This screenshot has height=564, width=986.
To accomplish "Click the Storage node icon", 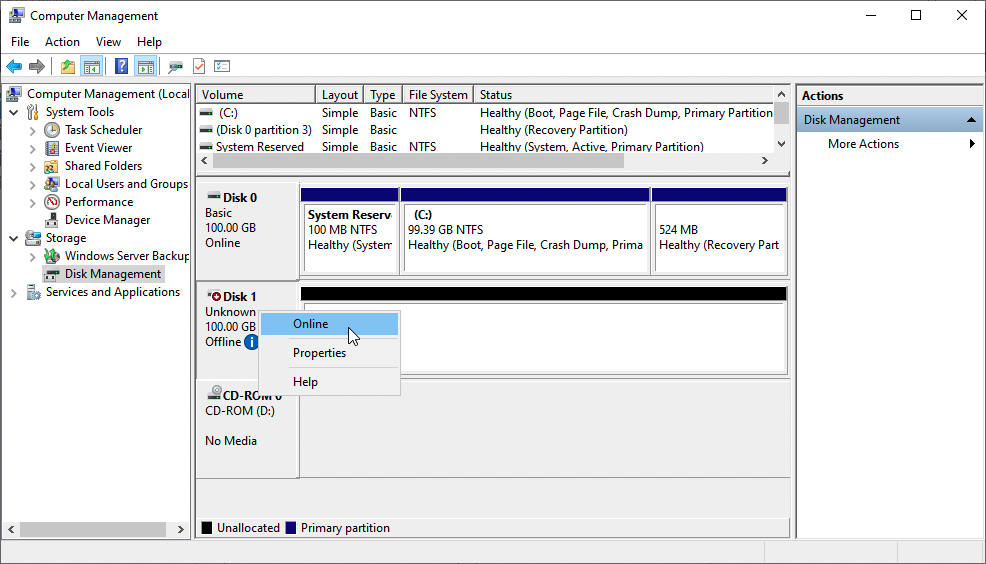I will coord(33,238).
